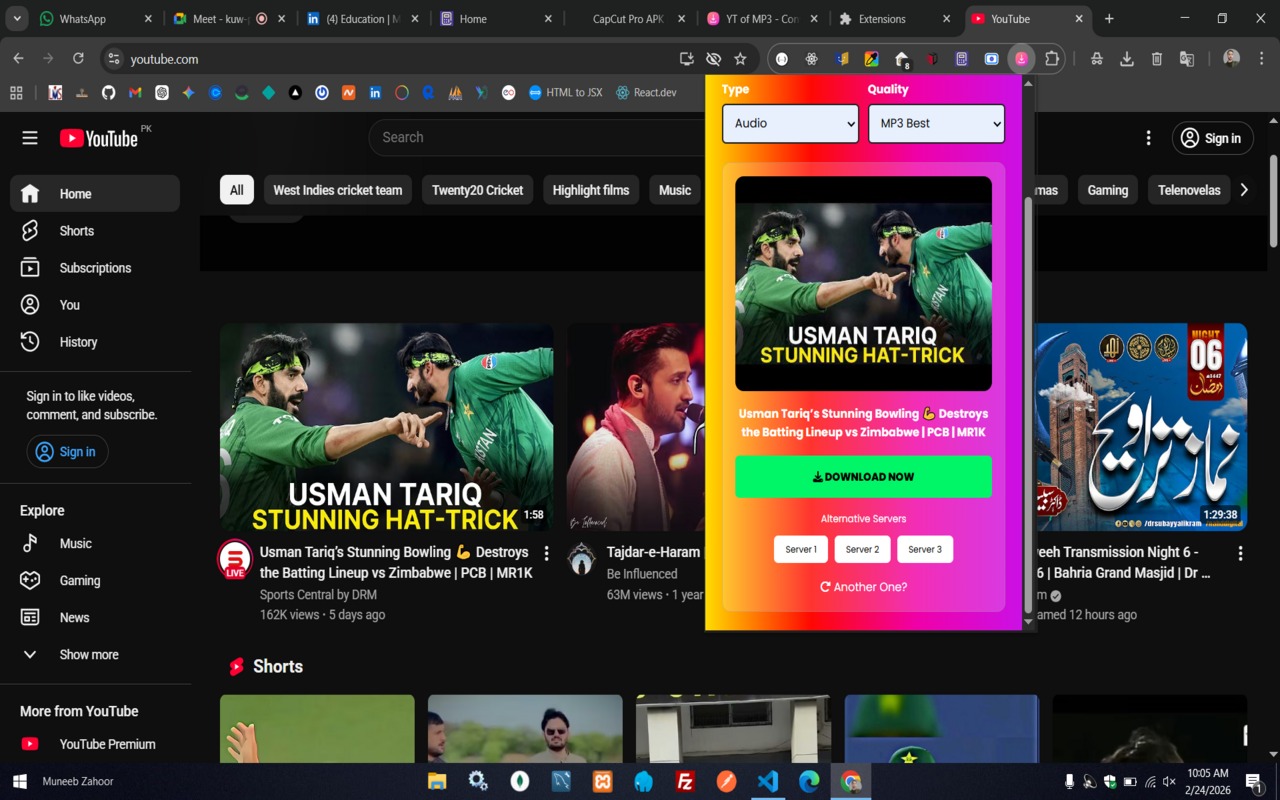Open the Chrome tab search dropdown
Screen dimensions: 1280x800
tap(17, 19)
